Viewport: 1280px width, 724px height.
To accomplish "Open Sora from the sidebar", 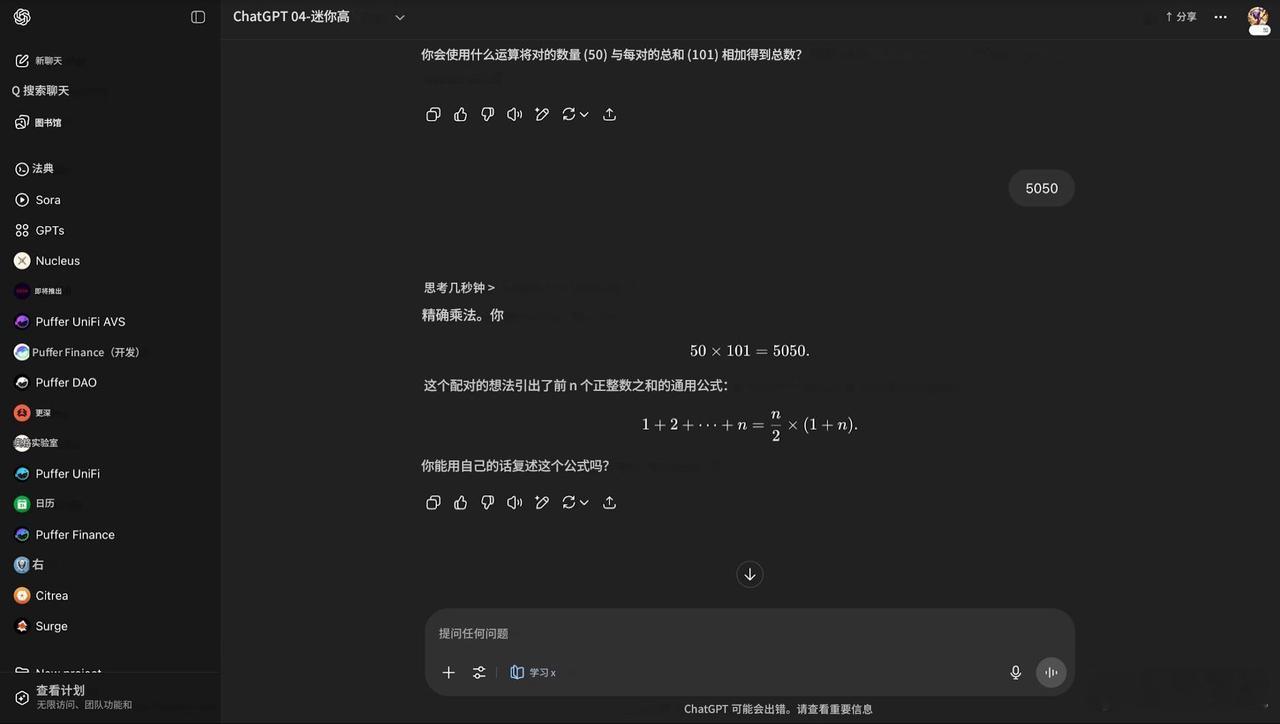I will point(40,200).
